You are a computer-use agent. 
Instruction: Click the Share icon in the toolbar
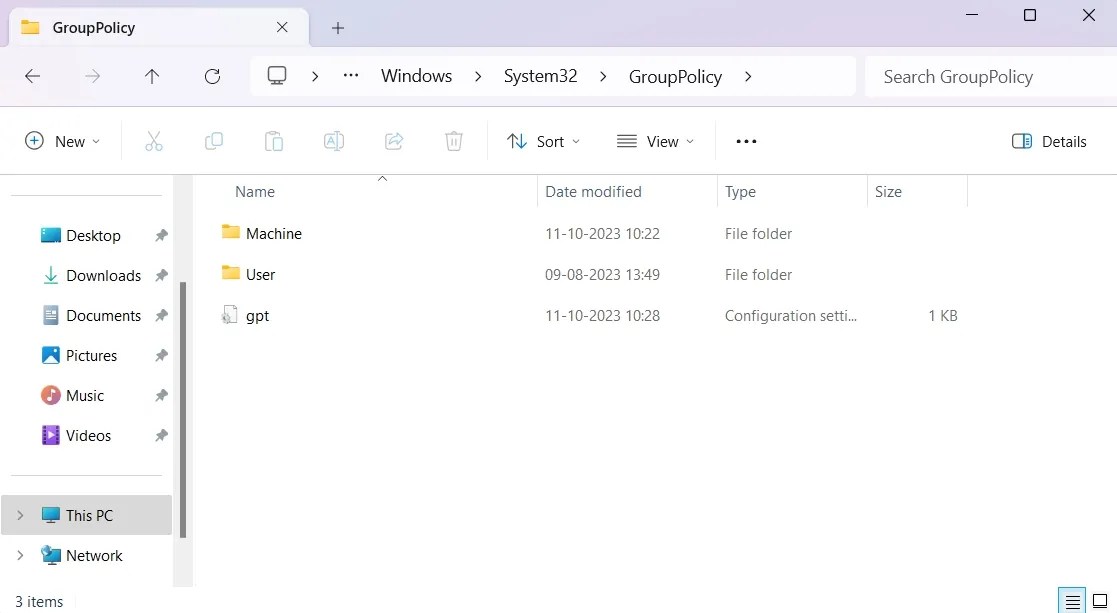tap(393, 141)
